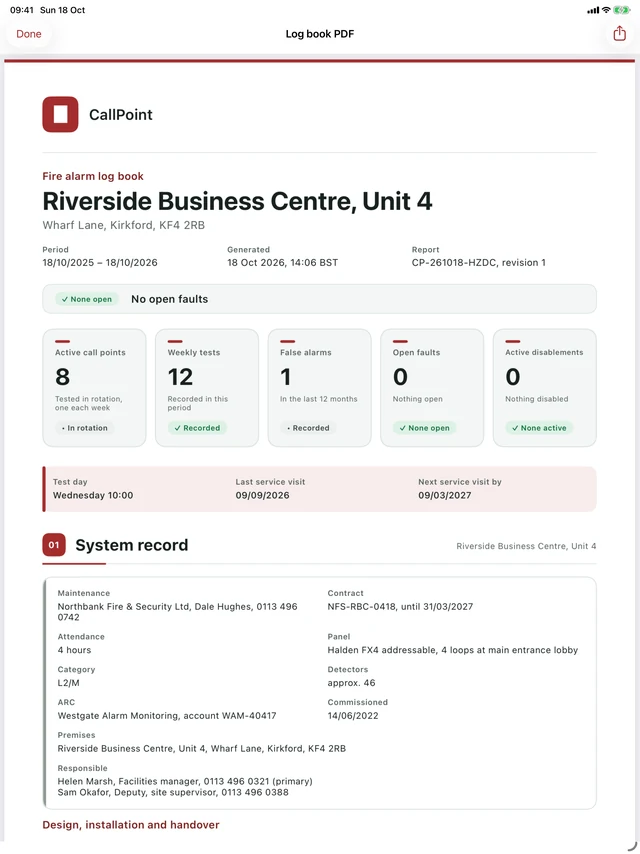Image resolution: width=640 pixels, height=854 pixels.
Task: Click the 'Fire alarm log book' label
Action: click(93, 176)
